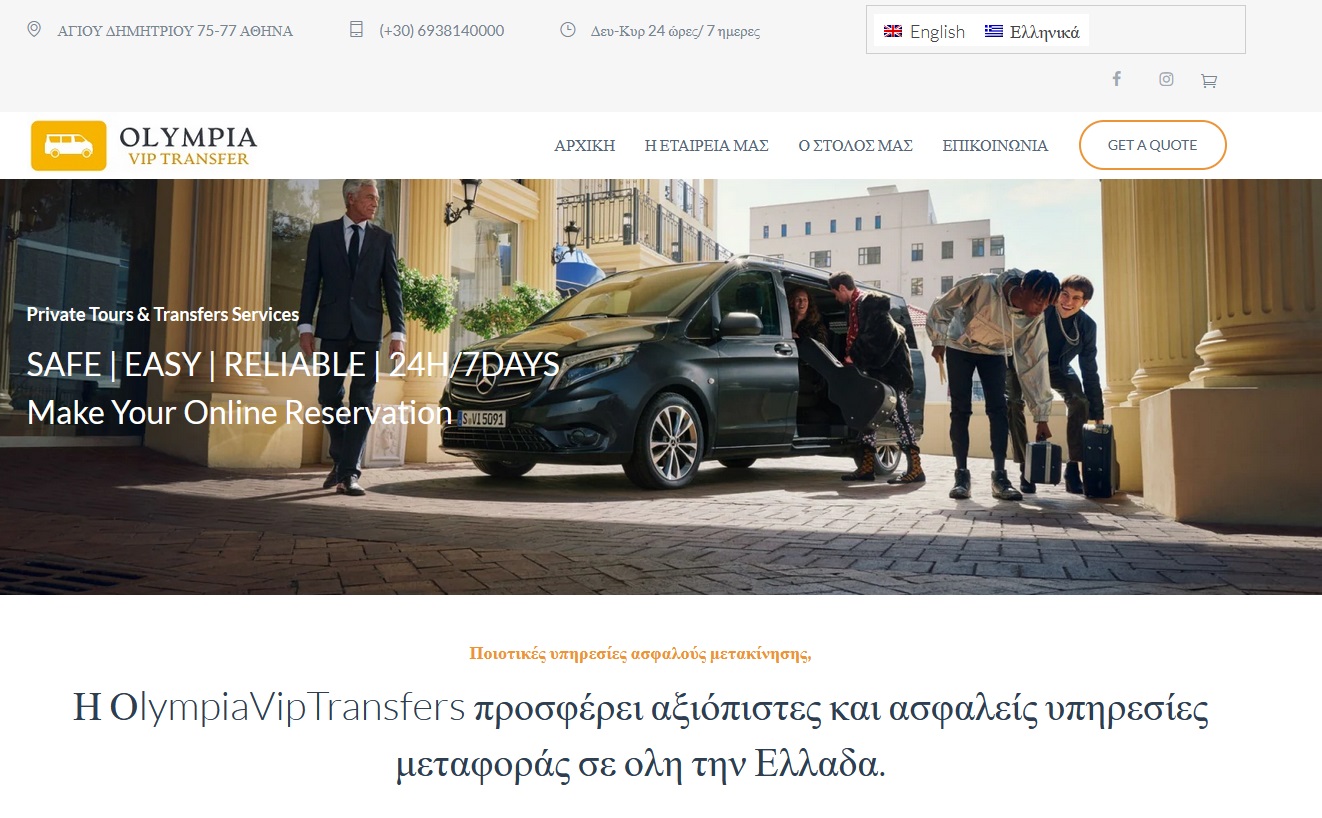Click the phone device icon

pos(356,30)
